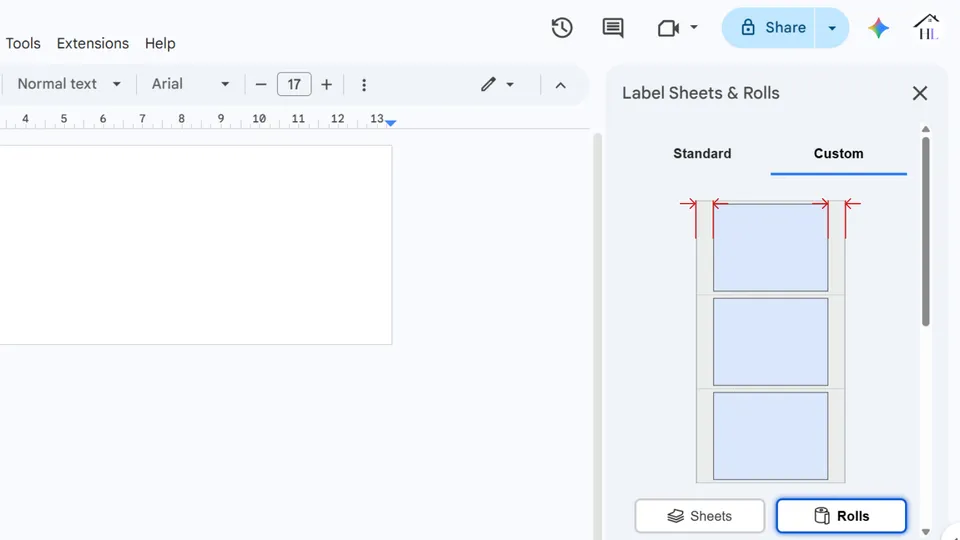
Task: Click sidebar scrollbar up arrow
Action: (926, 129)
